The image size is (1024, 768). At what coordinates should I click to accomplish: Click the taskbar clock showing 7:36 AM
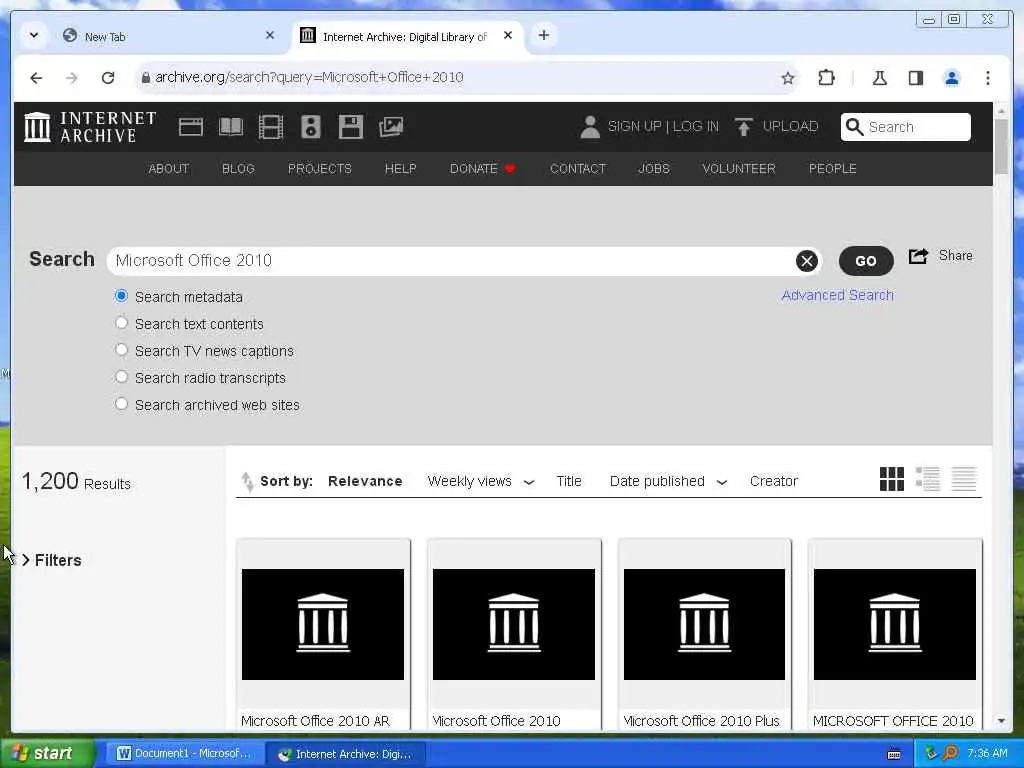[x=987, y=754]
